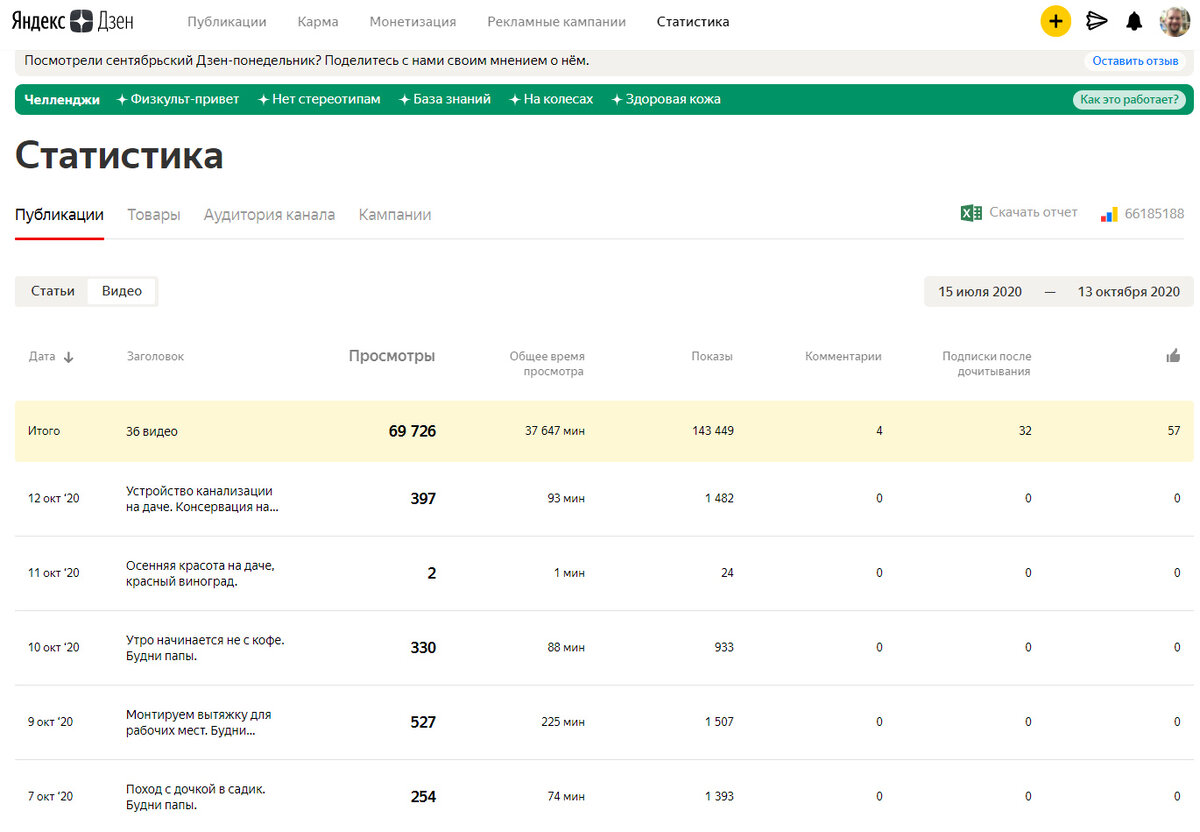This screenshot has height=832, width=1200.
Task: Click the Оставить отзыв button
Action: (1135, 61)
